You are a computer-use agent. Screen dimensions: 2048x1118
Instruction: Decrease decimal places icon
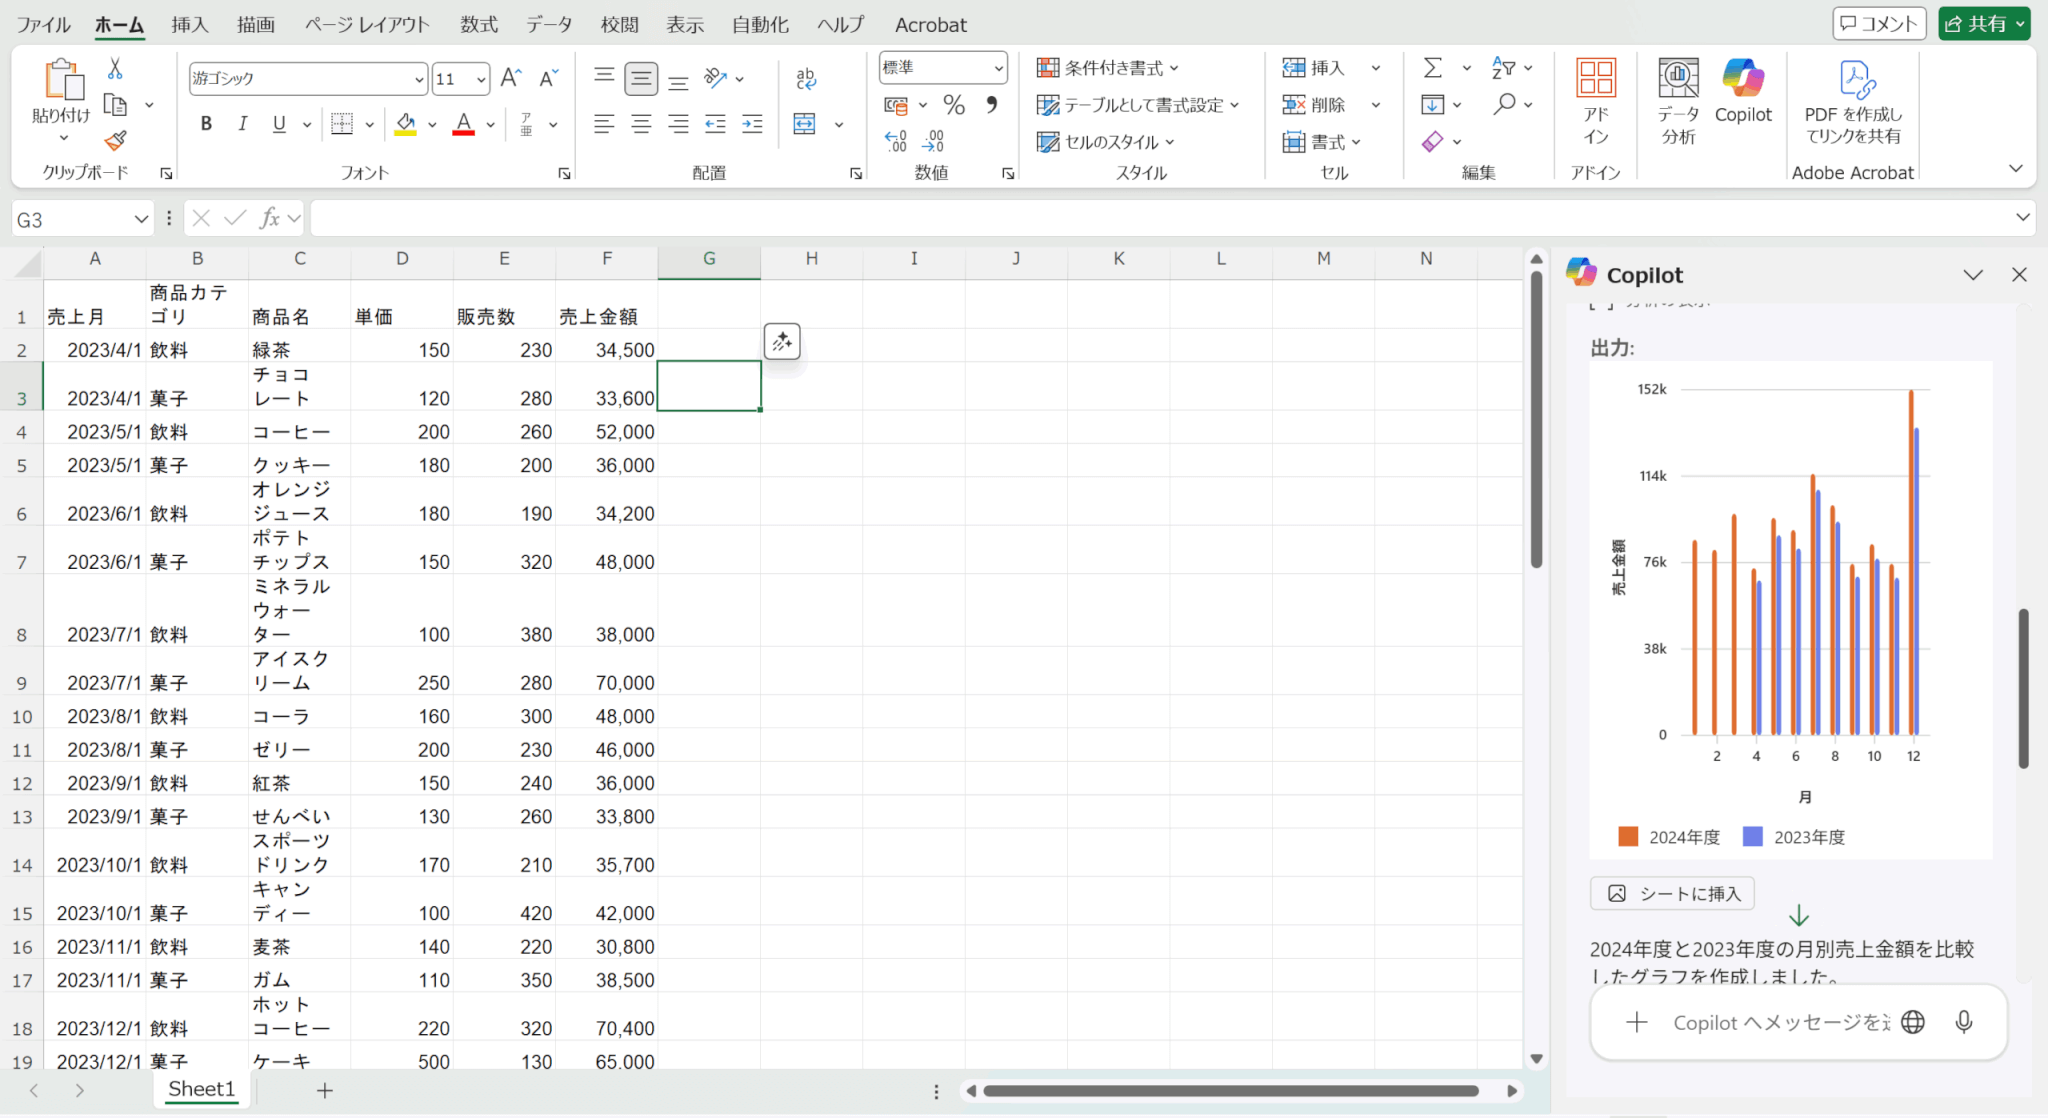[x=933, y=141]
